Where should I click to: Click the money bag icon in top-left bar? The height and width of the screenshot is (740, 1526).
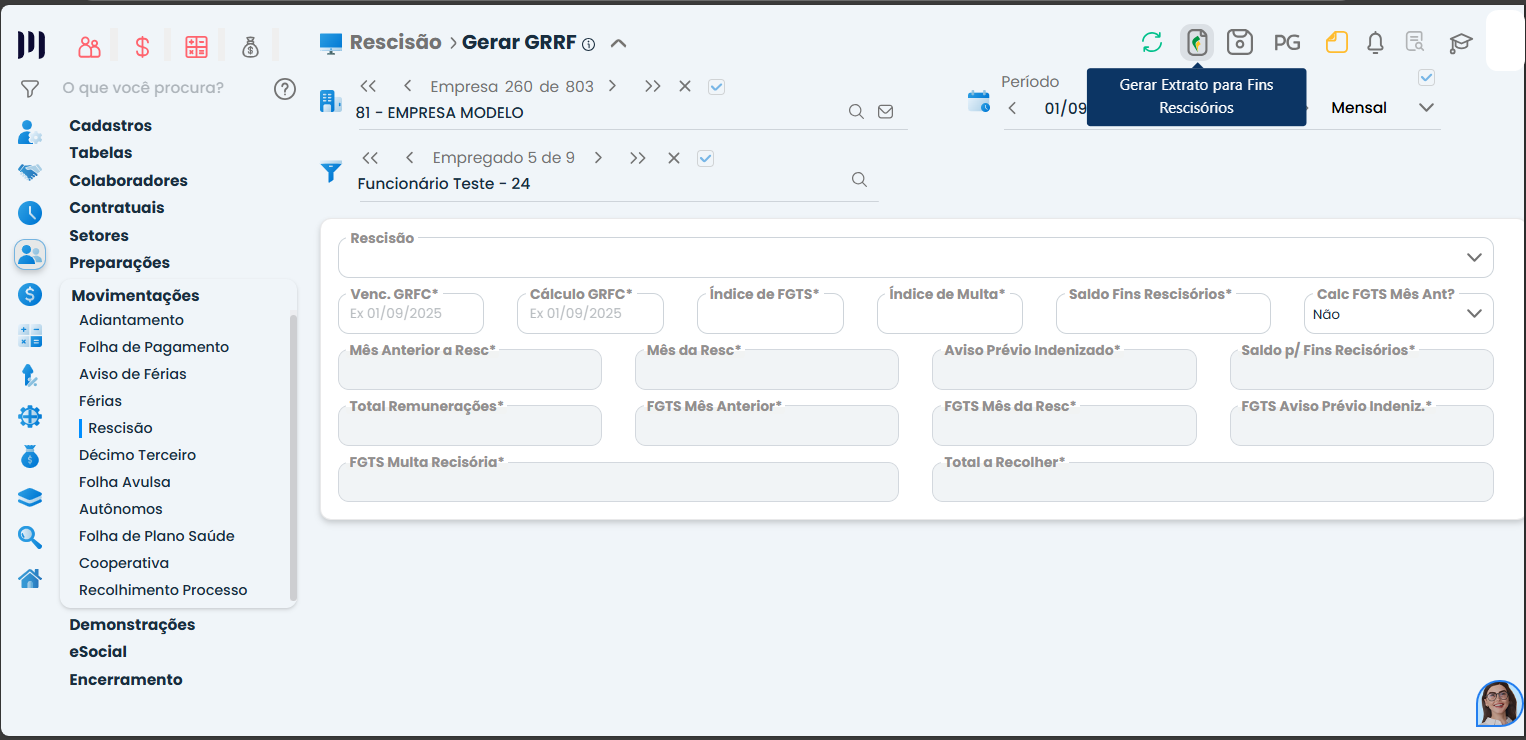pos(250,47)
